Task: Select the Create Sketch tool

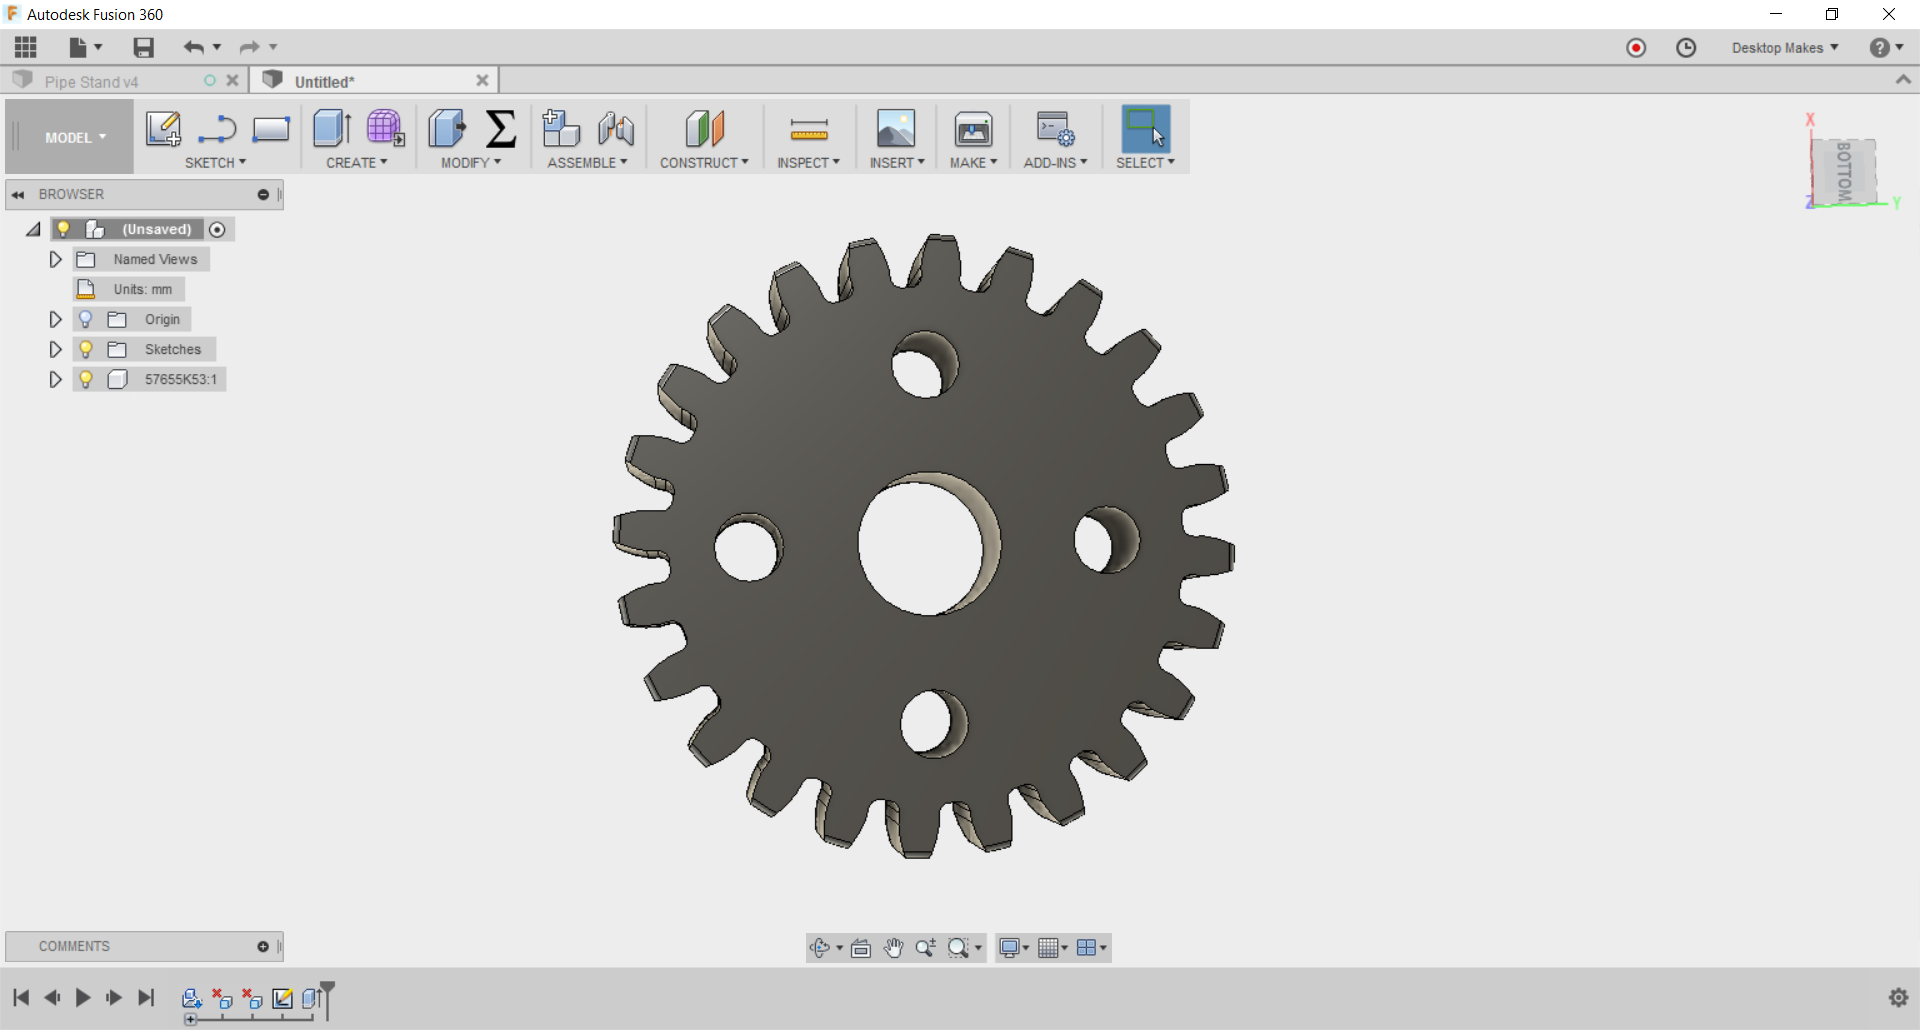Action: [163, 129]
